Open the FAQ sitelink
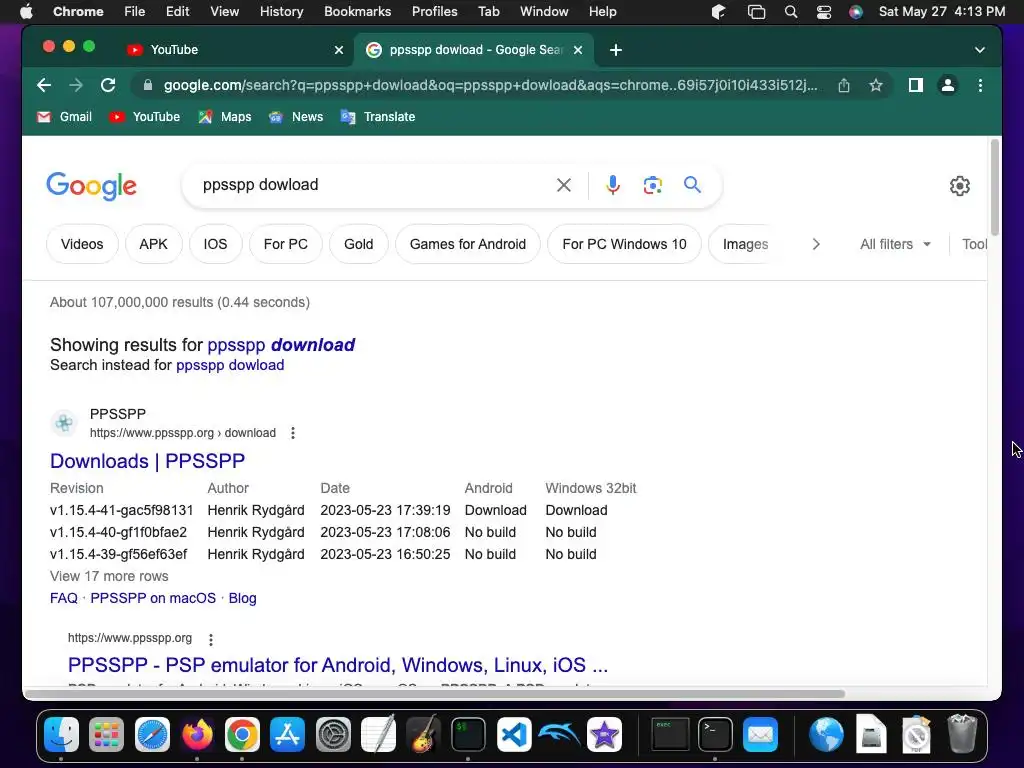Viewport: 1024px width, 768px height. click(63, 598)
